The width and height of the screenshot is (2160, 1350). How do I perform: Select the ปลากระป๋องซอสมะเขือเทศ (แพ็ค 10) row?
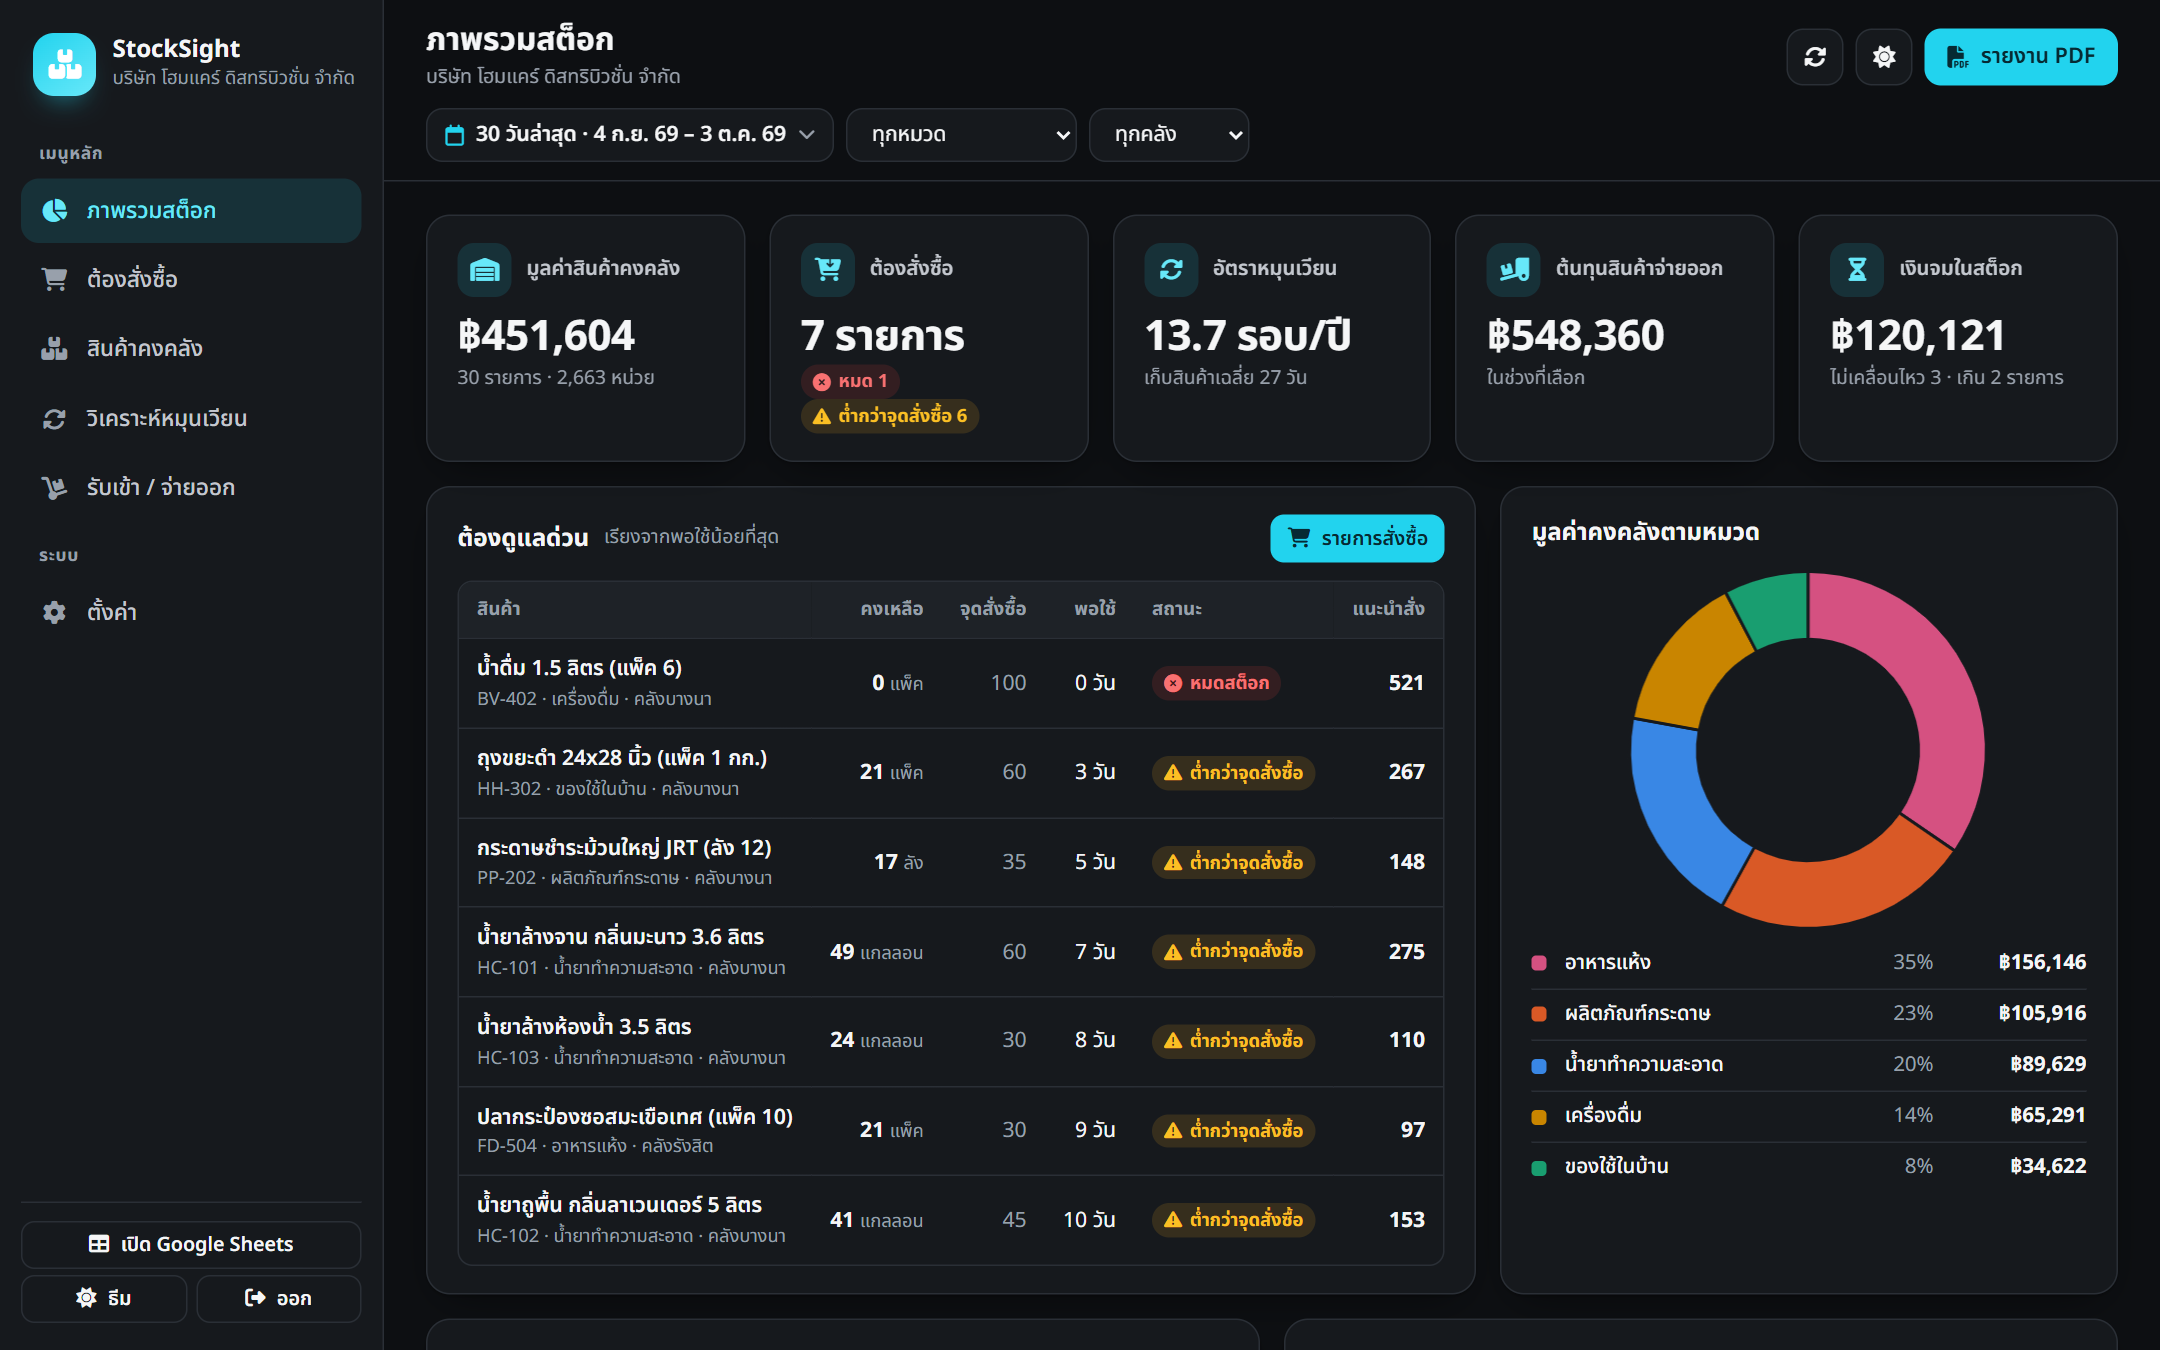950,1131
